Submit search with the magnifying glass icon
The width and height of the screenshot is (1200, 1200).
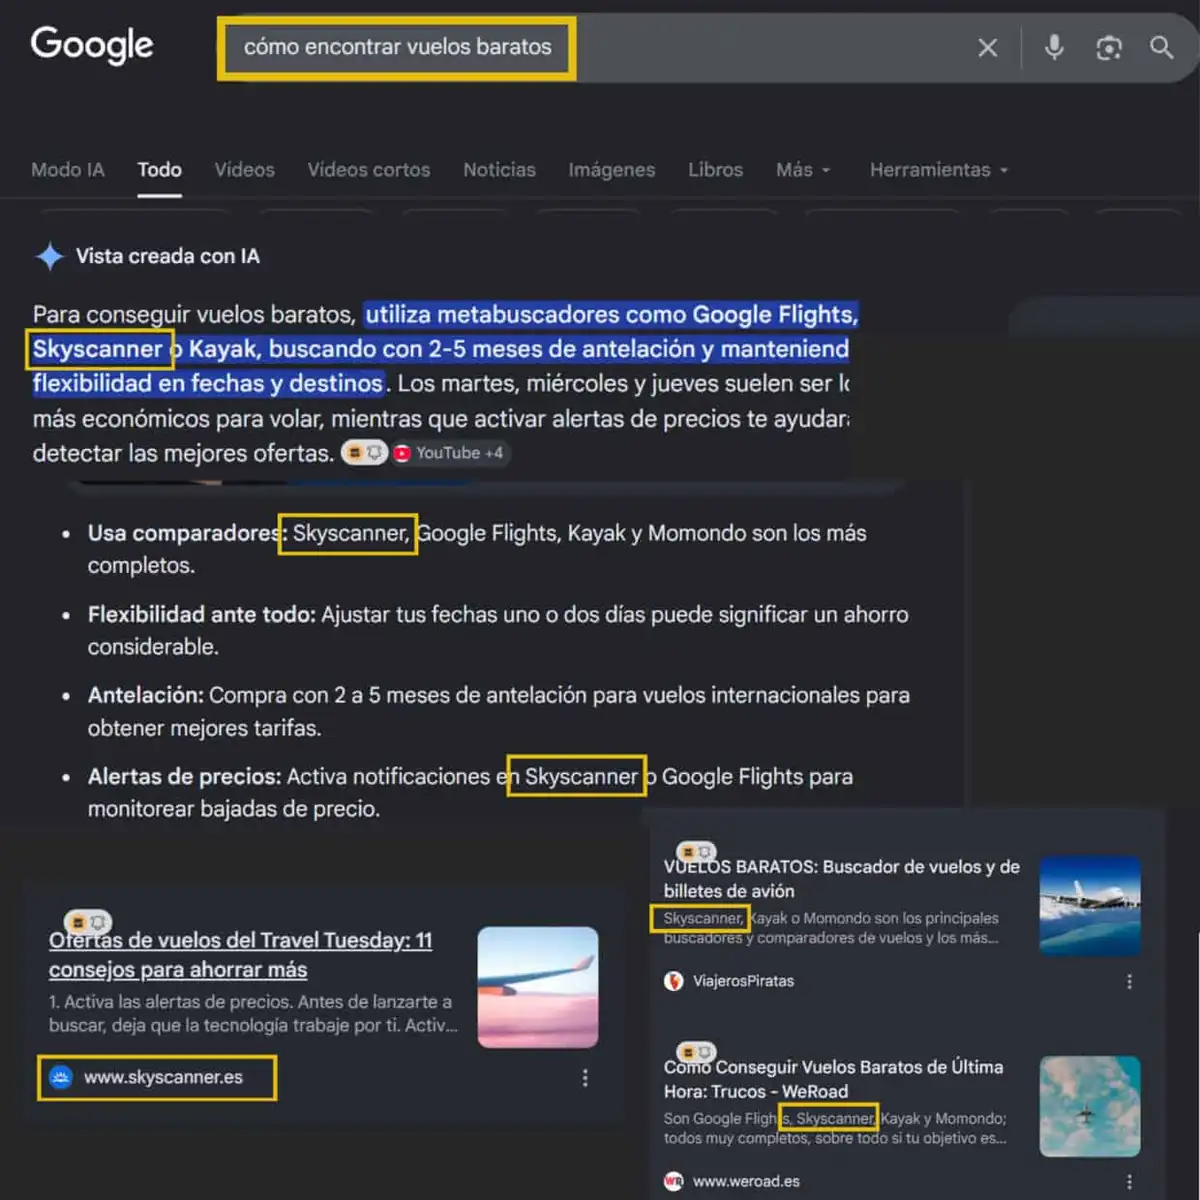click(1161, 47)
